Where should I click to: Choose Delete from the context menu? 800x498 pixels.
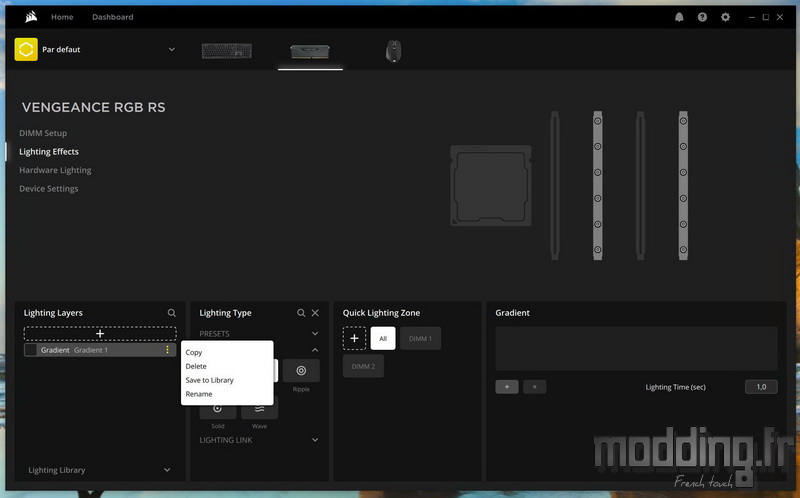(x=196, y=366)
